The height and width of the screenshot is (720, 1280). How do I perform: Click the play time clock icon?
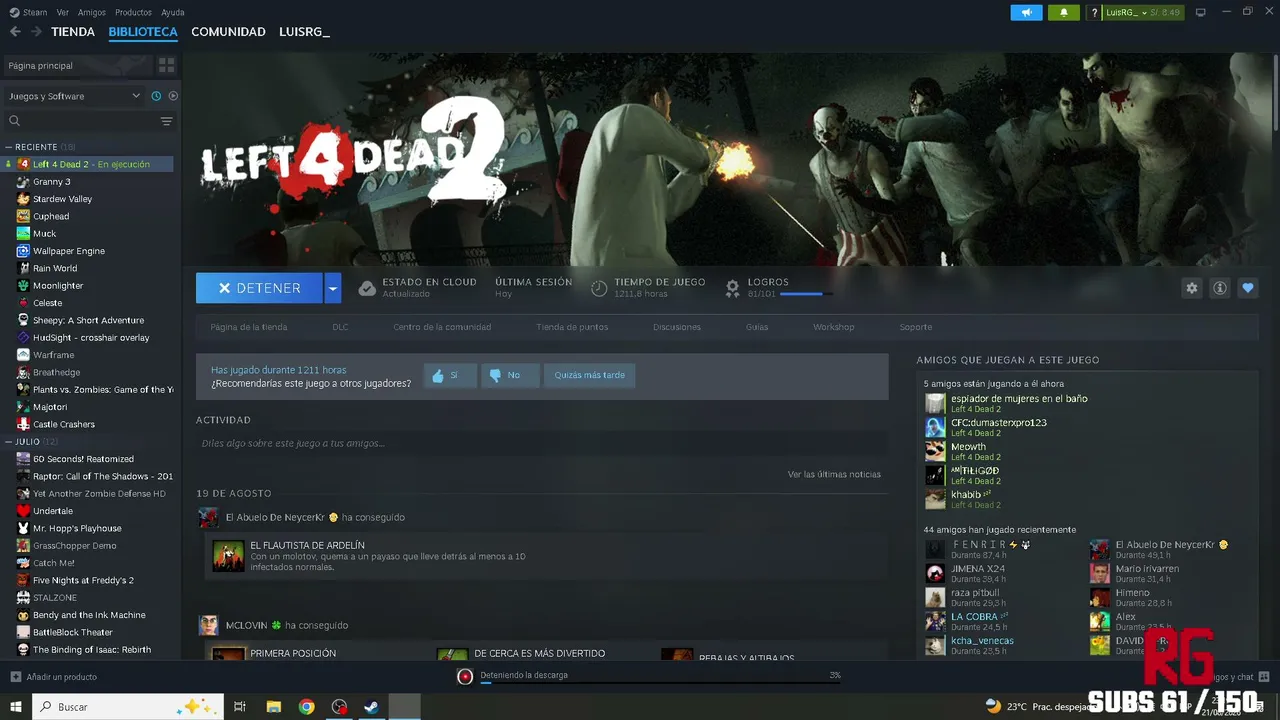[599, 288]
